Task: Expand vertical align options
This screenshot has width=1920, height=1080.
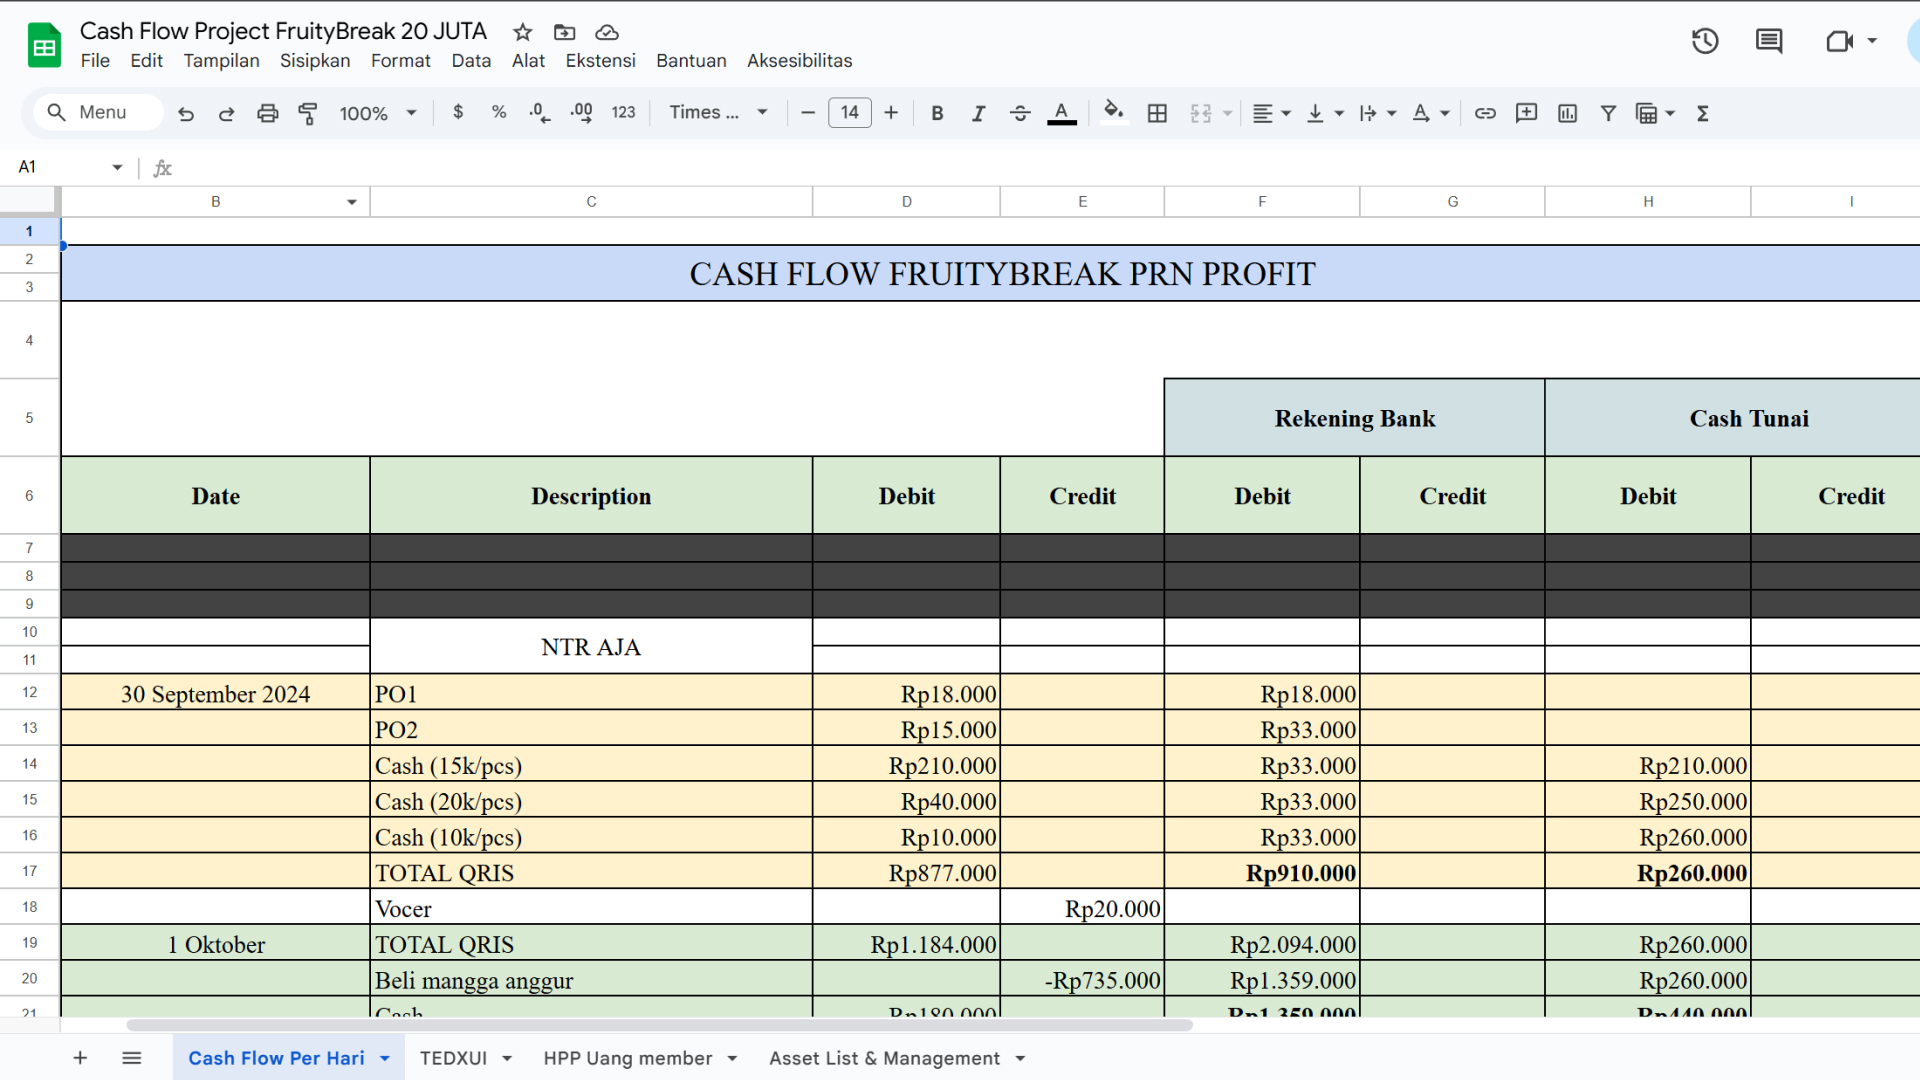Action: (x=1339, y=114)
